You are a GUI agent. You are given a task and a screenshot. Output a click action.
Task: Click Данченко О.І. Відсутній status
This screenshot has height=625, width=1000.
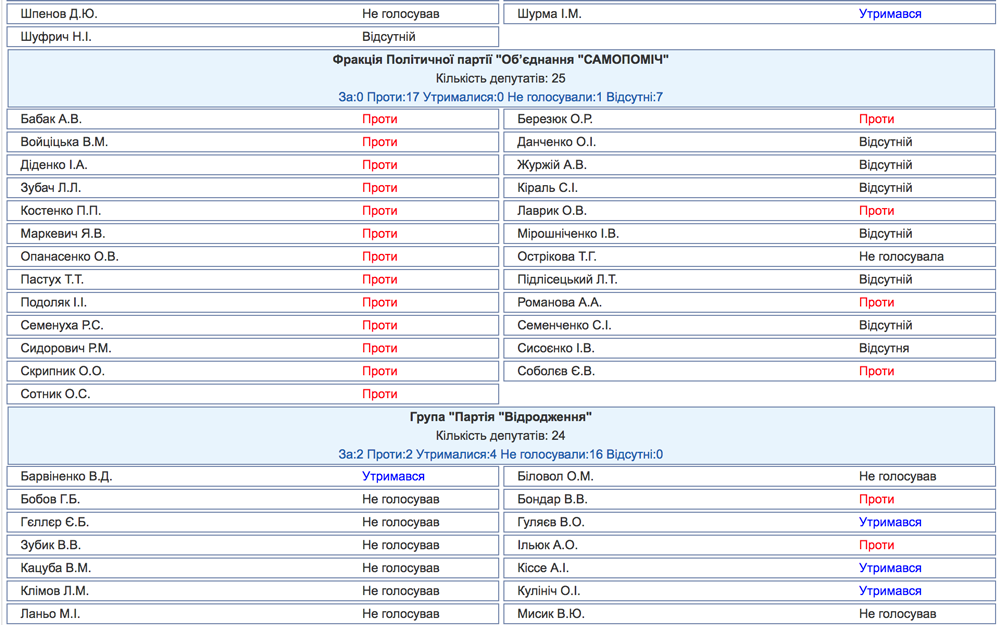885,142
